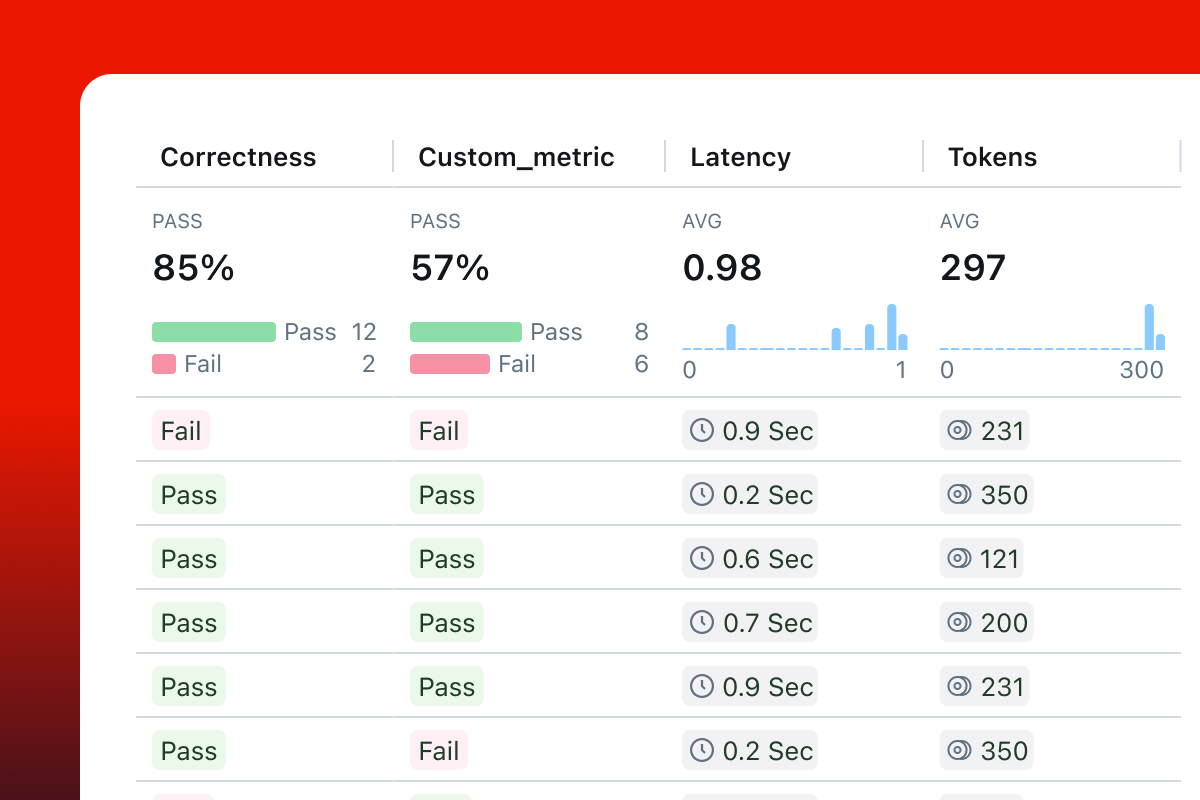Click the Latency column header

[740, 157]
